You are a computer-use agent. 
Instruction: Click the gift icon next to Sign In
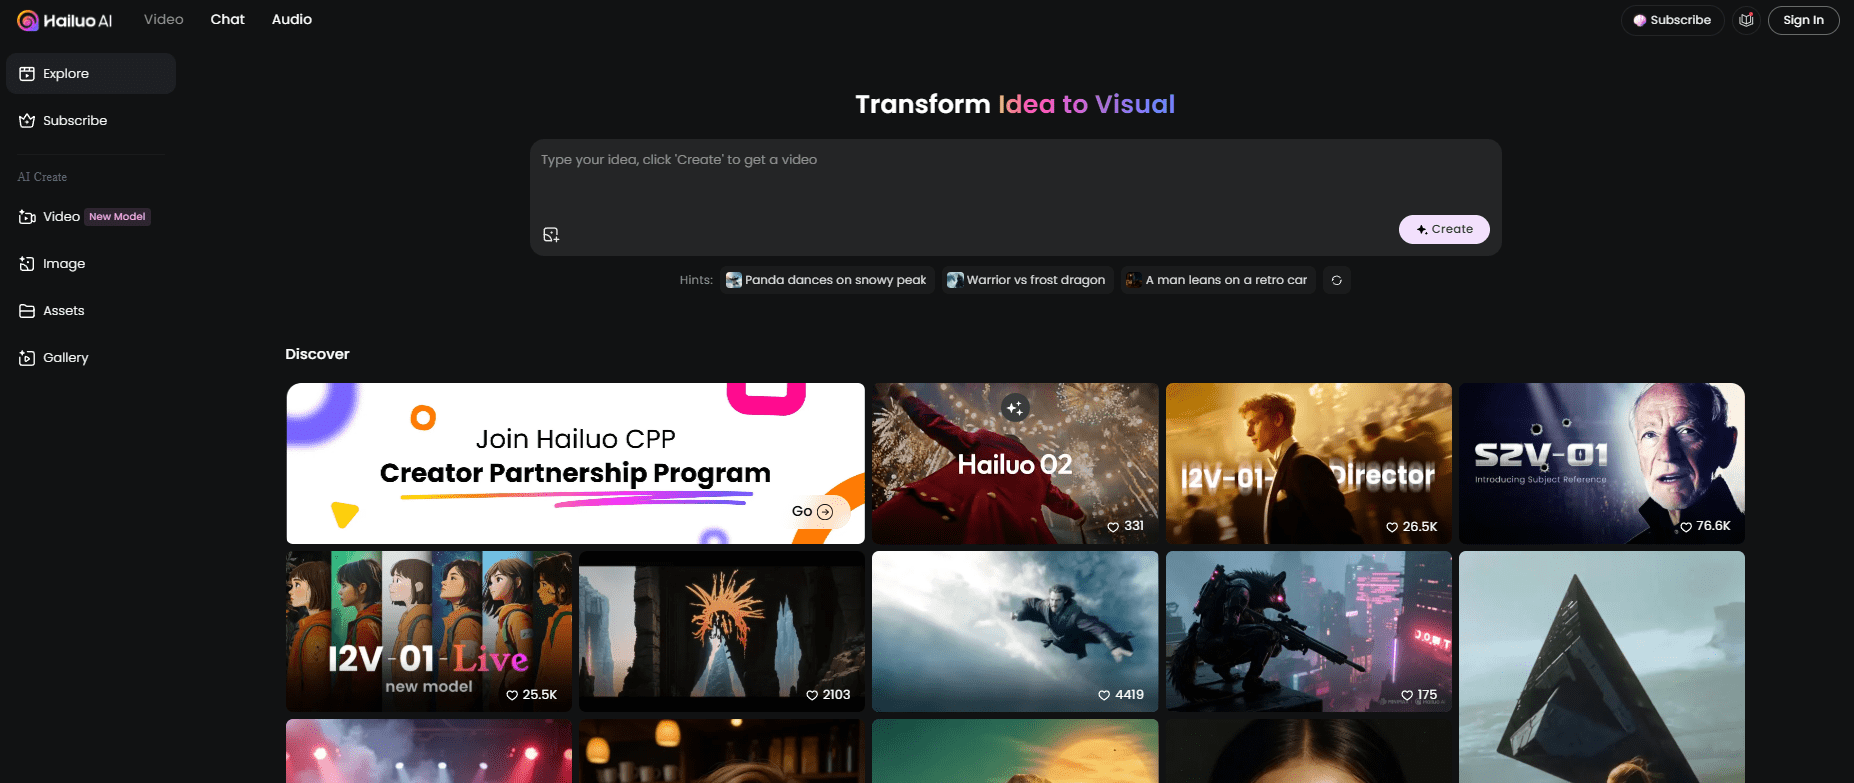pyautogui.click(x=1746, y=20)
